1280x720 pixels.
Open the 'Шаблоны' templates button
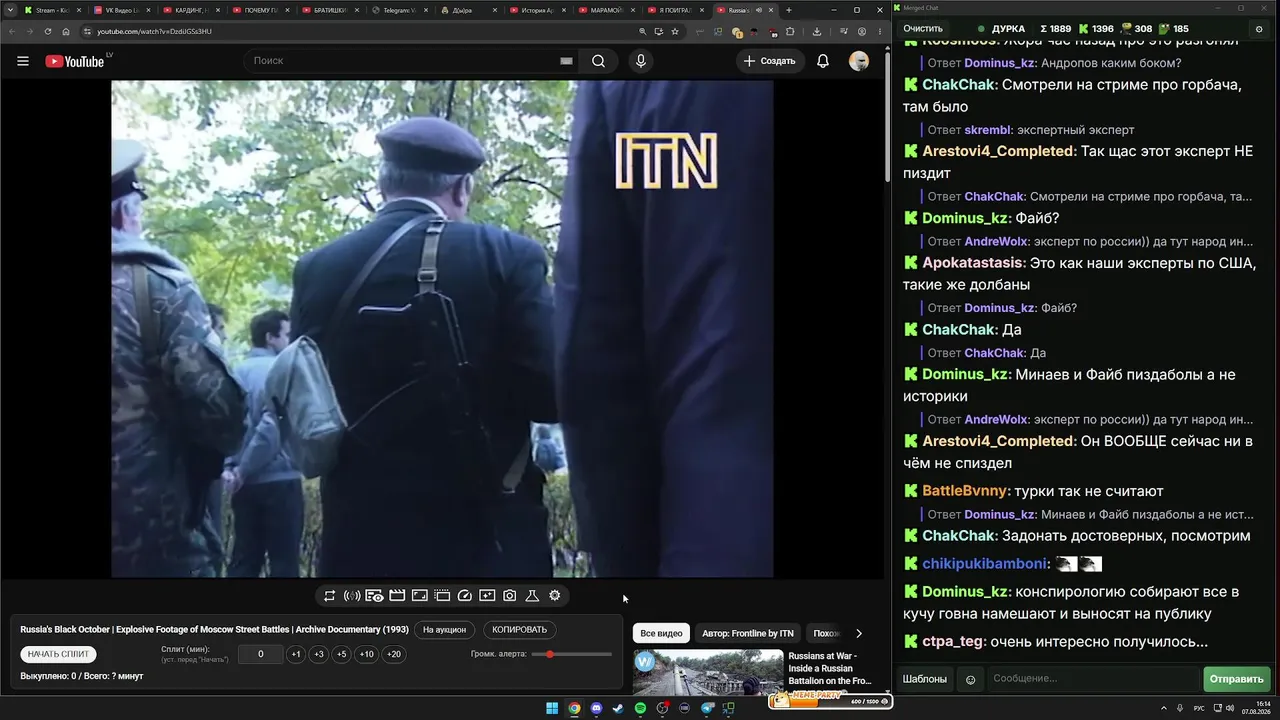[925, 679]
